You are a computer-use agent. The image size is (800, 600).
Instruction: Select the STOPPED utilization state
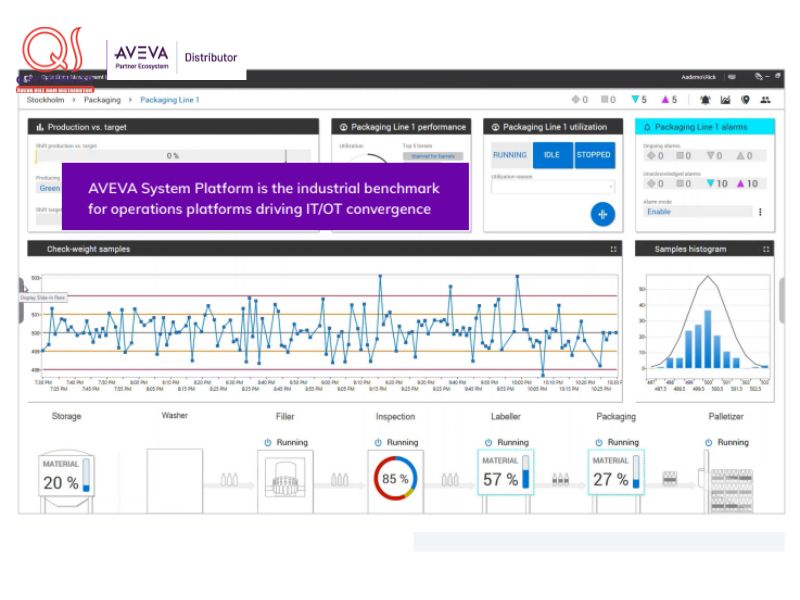tap(594, 155)
